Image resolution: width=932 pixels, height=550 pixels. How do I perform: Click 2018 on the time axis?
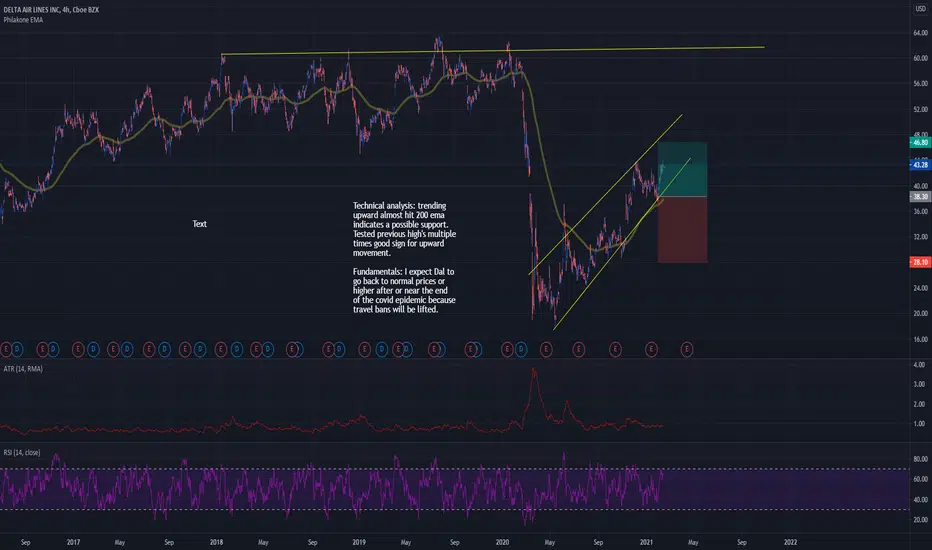pyautogui.click(x=216, y=542)
